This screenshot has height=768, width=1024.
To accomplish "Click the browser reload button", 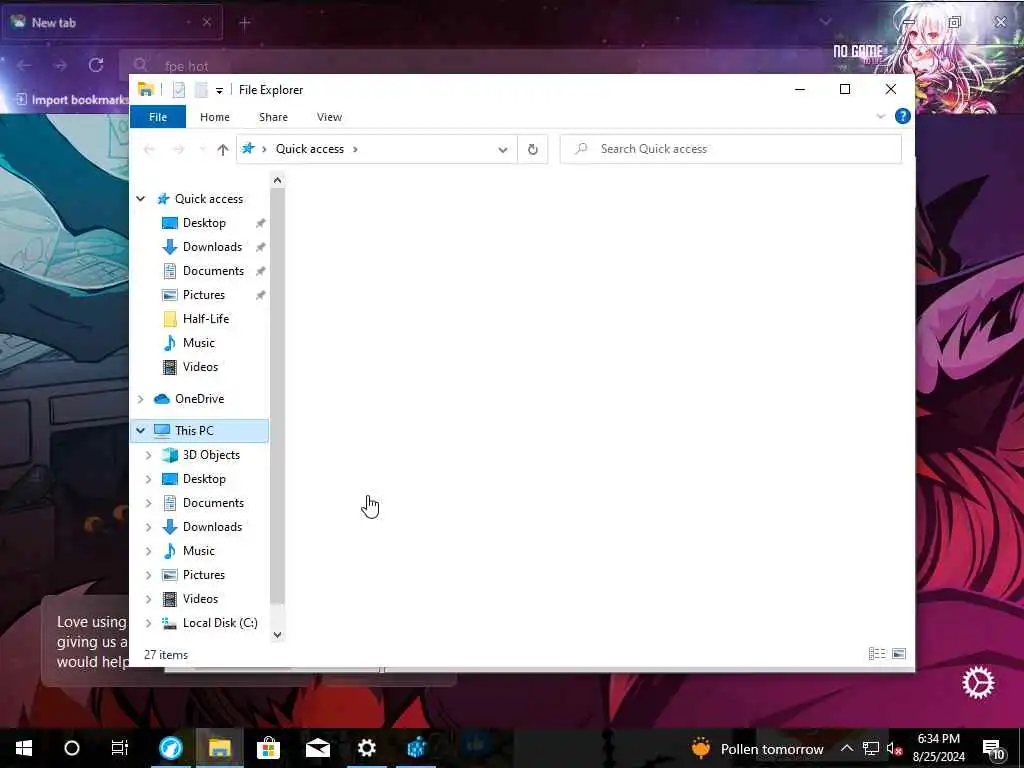I will 96,65.
